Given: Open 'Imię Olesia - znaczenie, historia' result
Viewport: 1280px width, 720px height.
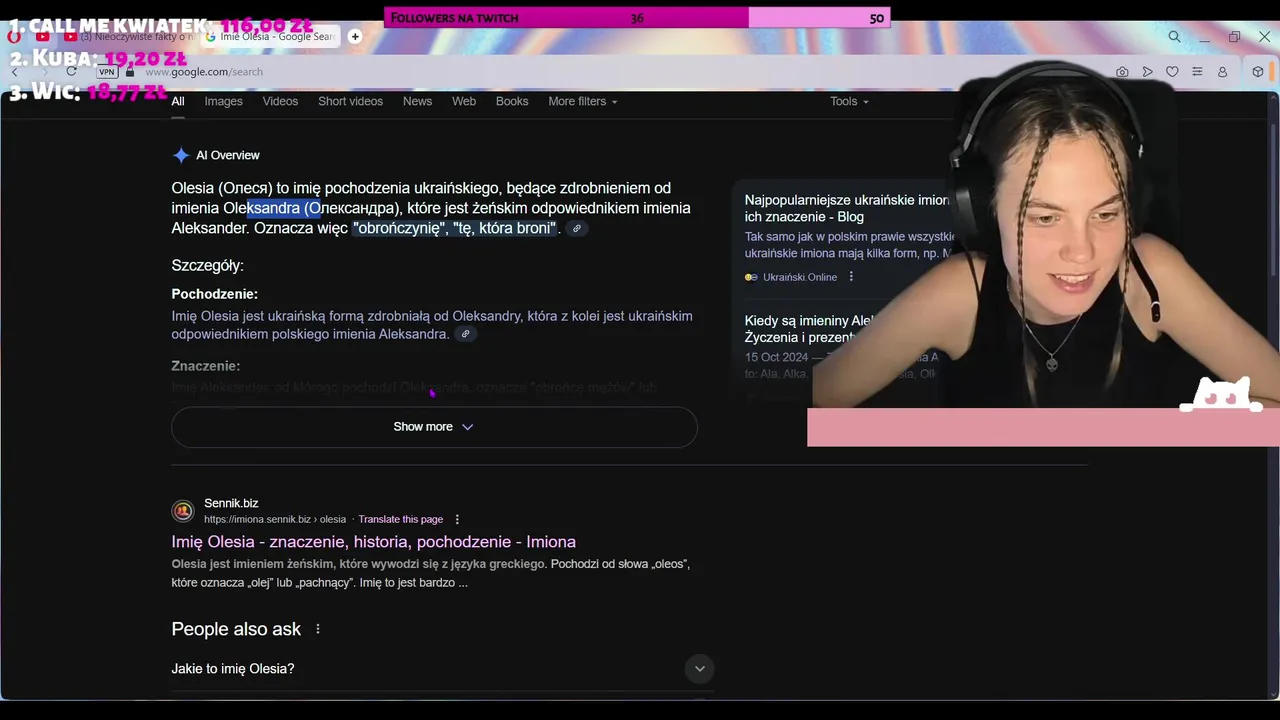Looking at the screenshot, I should [373, 542].
